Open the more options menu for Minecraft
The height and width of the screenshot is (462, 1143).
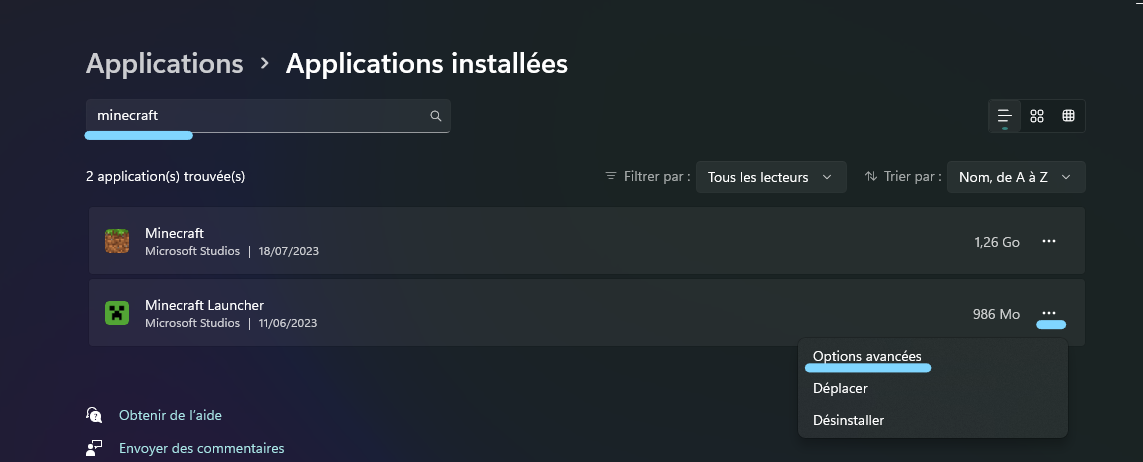point(1049,241)
